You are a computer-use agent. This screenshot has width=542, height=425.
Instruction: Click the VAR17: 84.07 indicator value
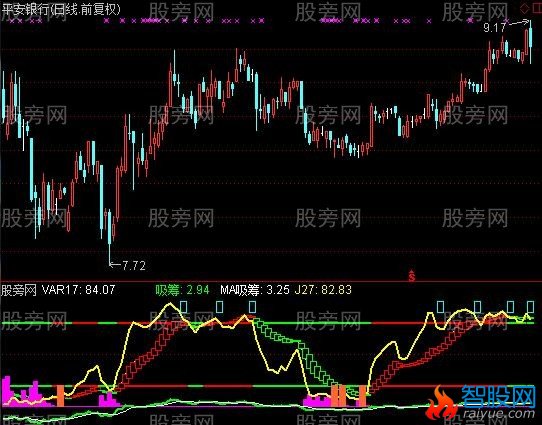point(78,290)
